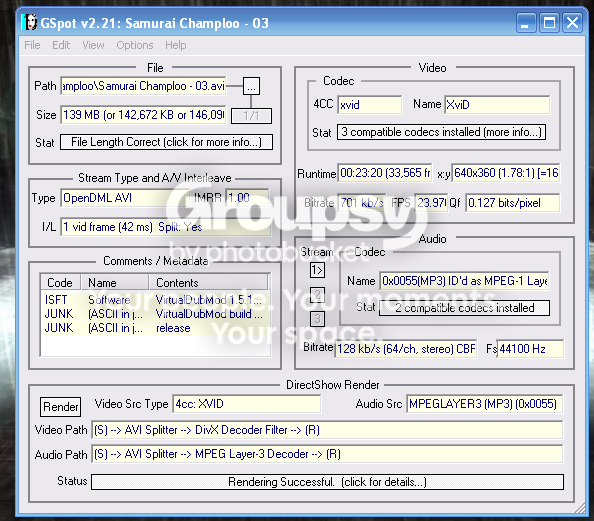Open the Options menu

[134, 45]
